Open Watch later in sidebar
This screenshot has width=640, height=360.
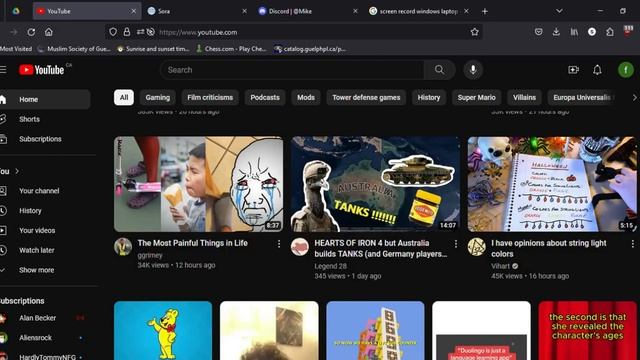click(x=45, y=250)
